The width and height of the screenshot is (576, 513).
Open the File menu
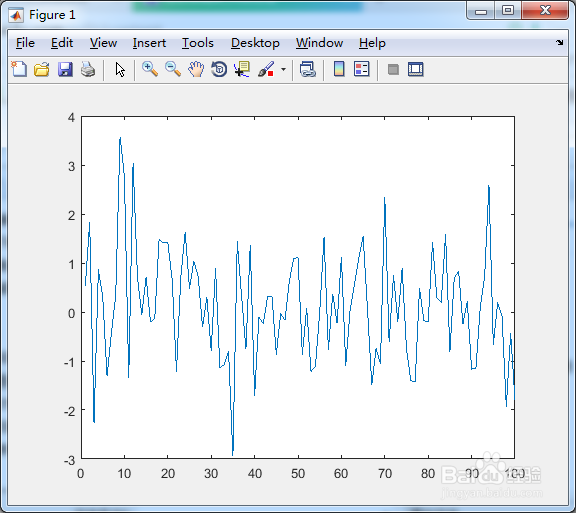click(x=25, y=43)
